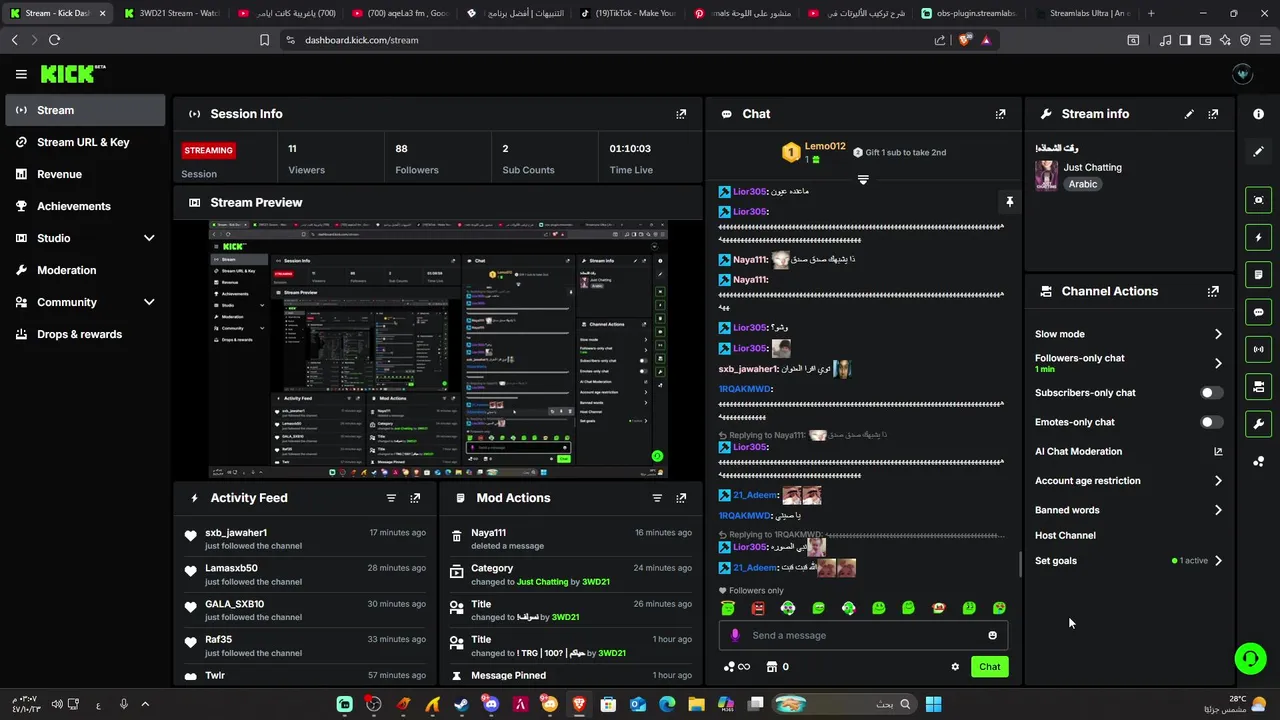Screen dimensions: 1280x720
Task: Click the chat scrollbar
Action: [1020, 565]
